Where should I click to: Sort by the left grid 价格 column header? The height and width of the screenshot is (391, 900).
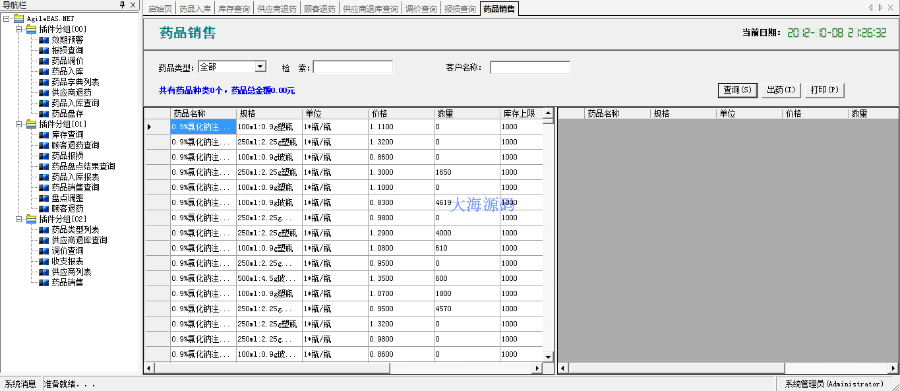click(x=401, y=114)
